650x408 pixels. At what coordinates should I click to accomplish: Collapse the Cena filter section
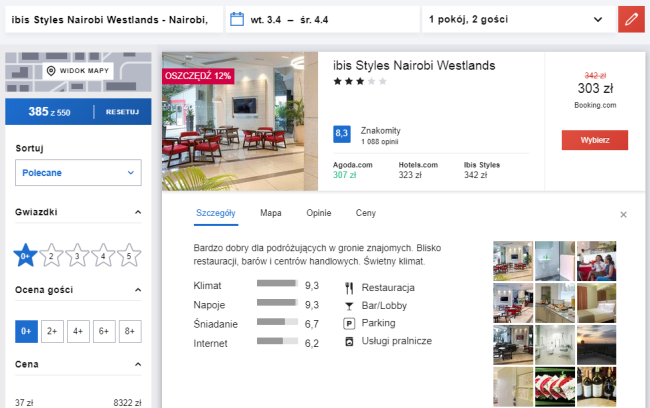(x=138, y=365)
